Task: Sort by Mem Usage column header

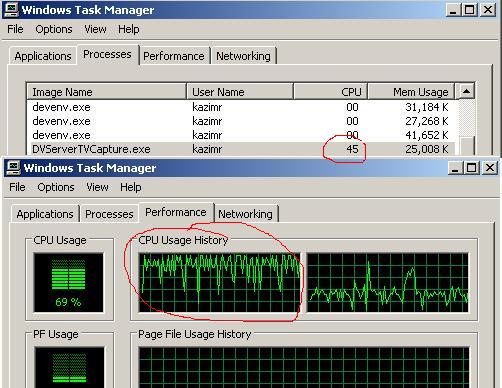Action: pos(411,92)
